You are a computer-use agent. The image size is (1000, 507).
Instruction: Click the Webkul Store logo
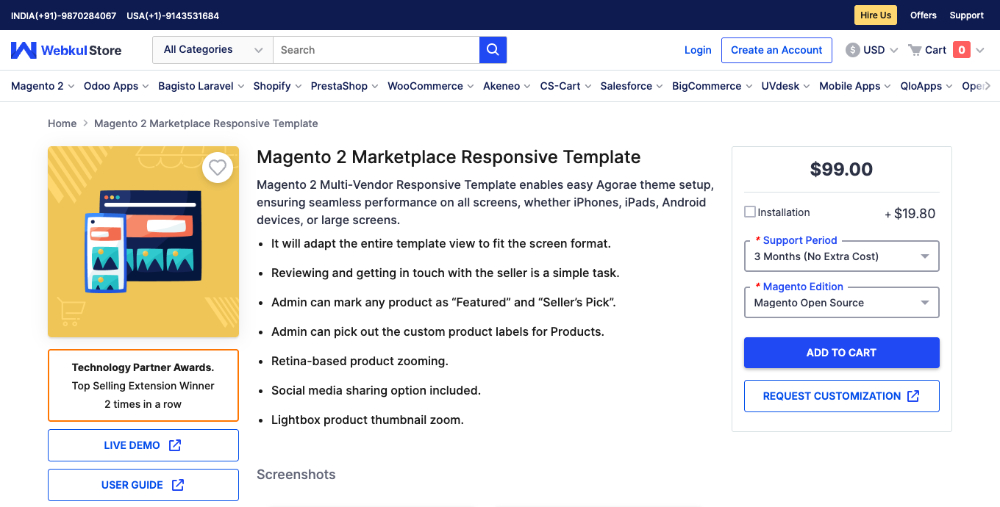coord(66,50)
